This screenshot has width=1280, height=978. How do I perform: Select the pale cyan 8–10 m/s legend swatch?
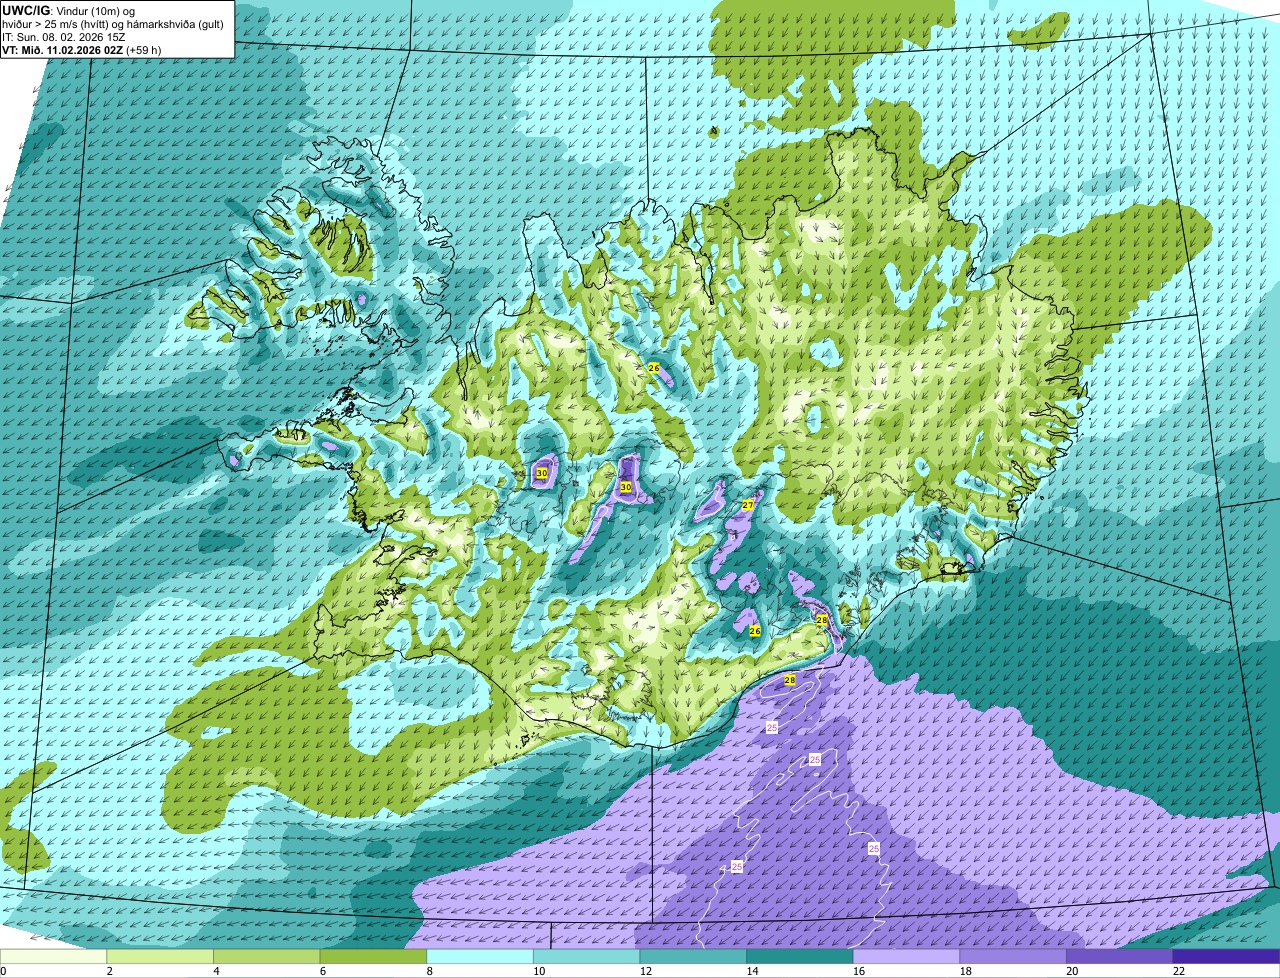[480, 956]
